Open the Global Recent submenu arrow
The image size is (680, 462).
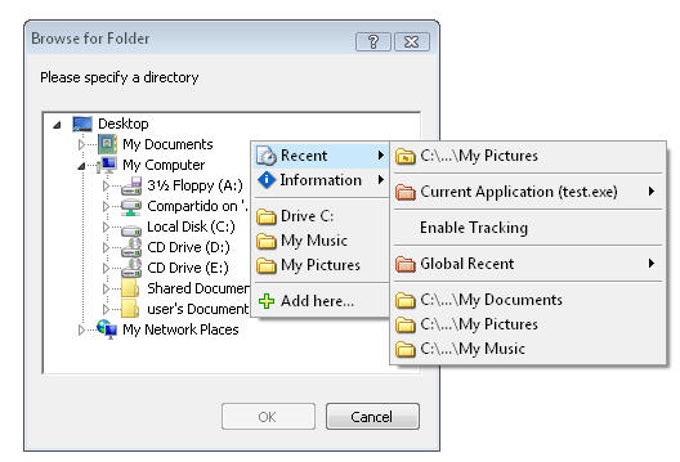pyautogui.click(x=651, y=263)
